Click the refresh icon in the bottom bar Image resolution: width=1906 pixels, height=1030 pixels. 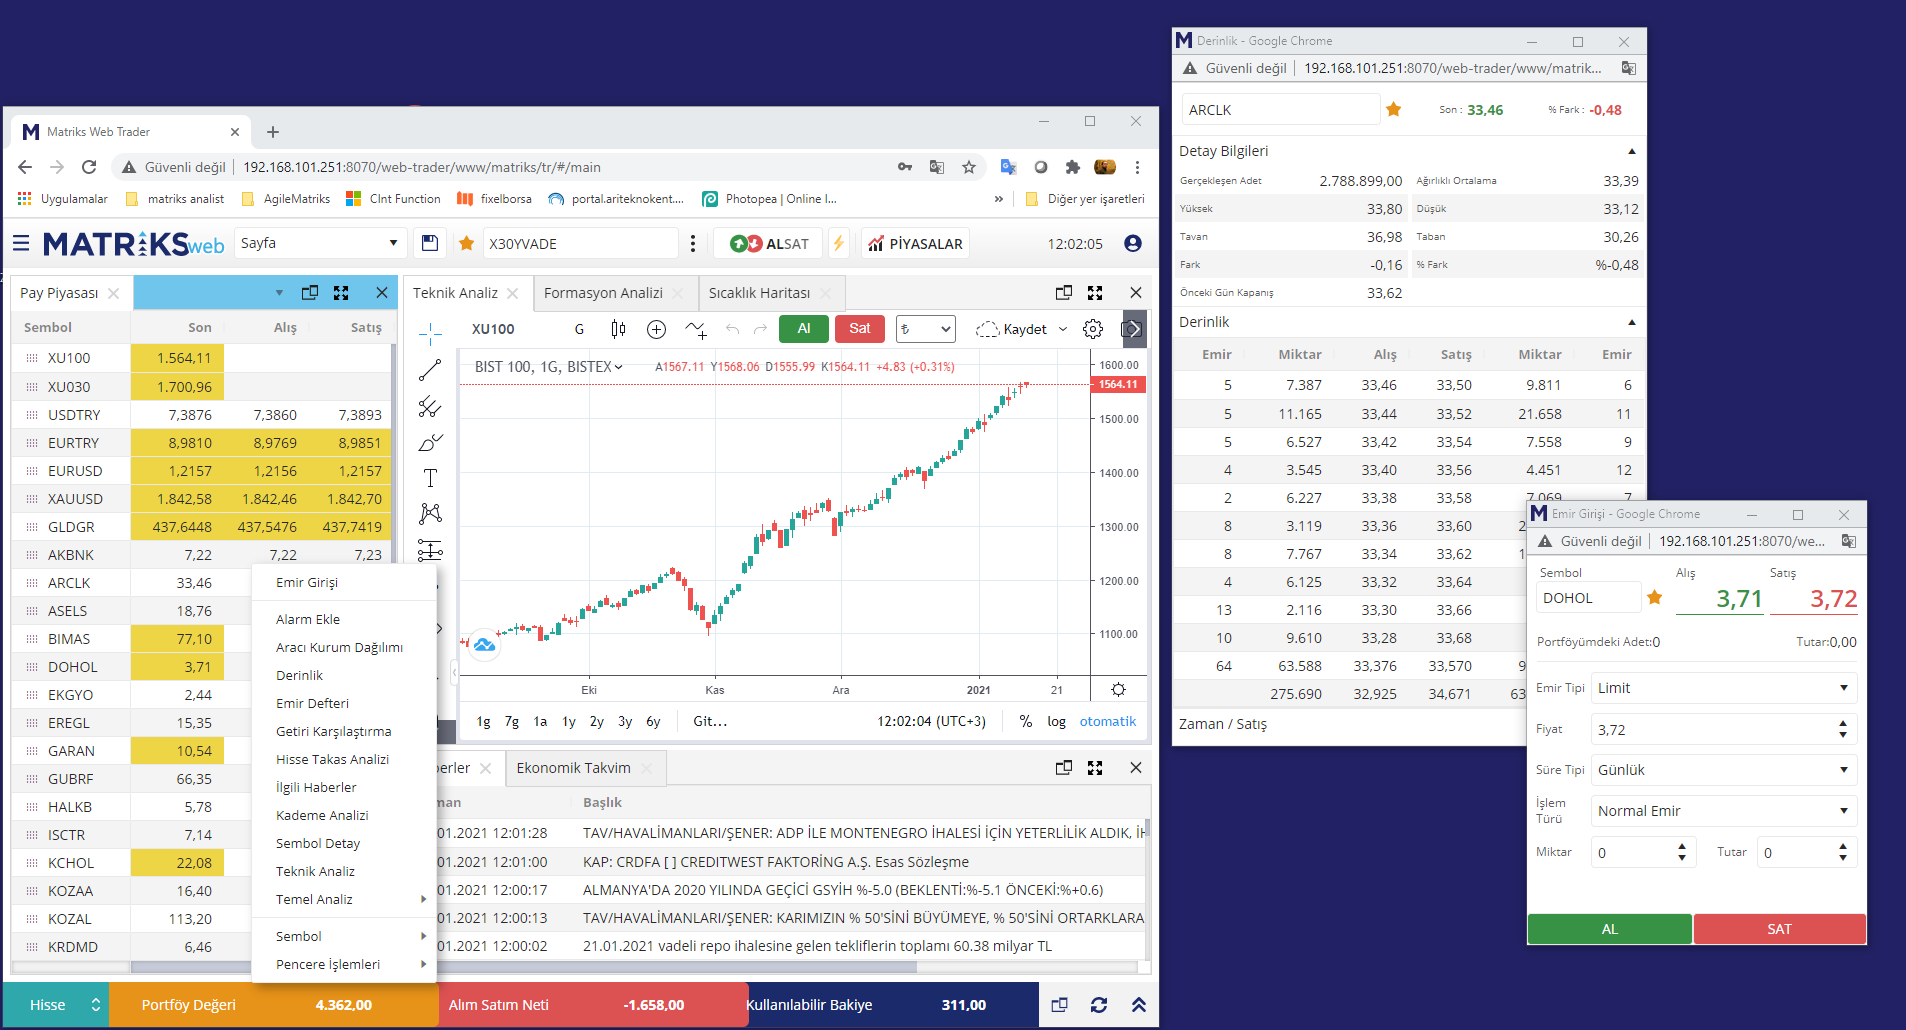(x=1099, y=1005)
